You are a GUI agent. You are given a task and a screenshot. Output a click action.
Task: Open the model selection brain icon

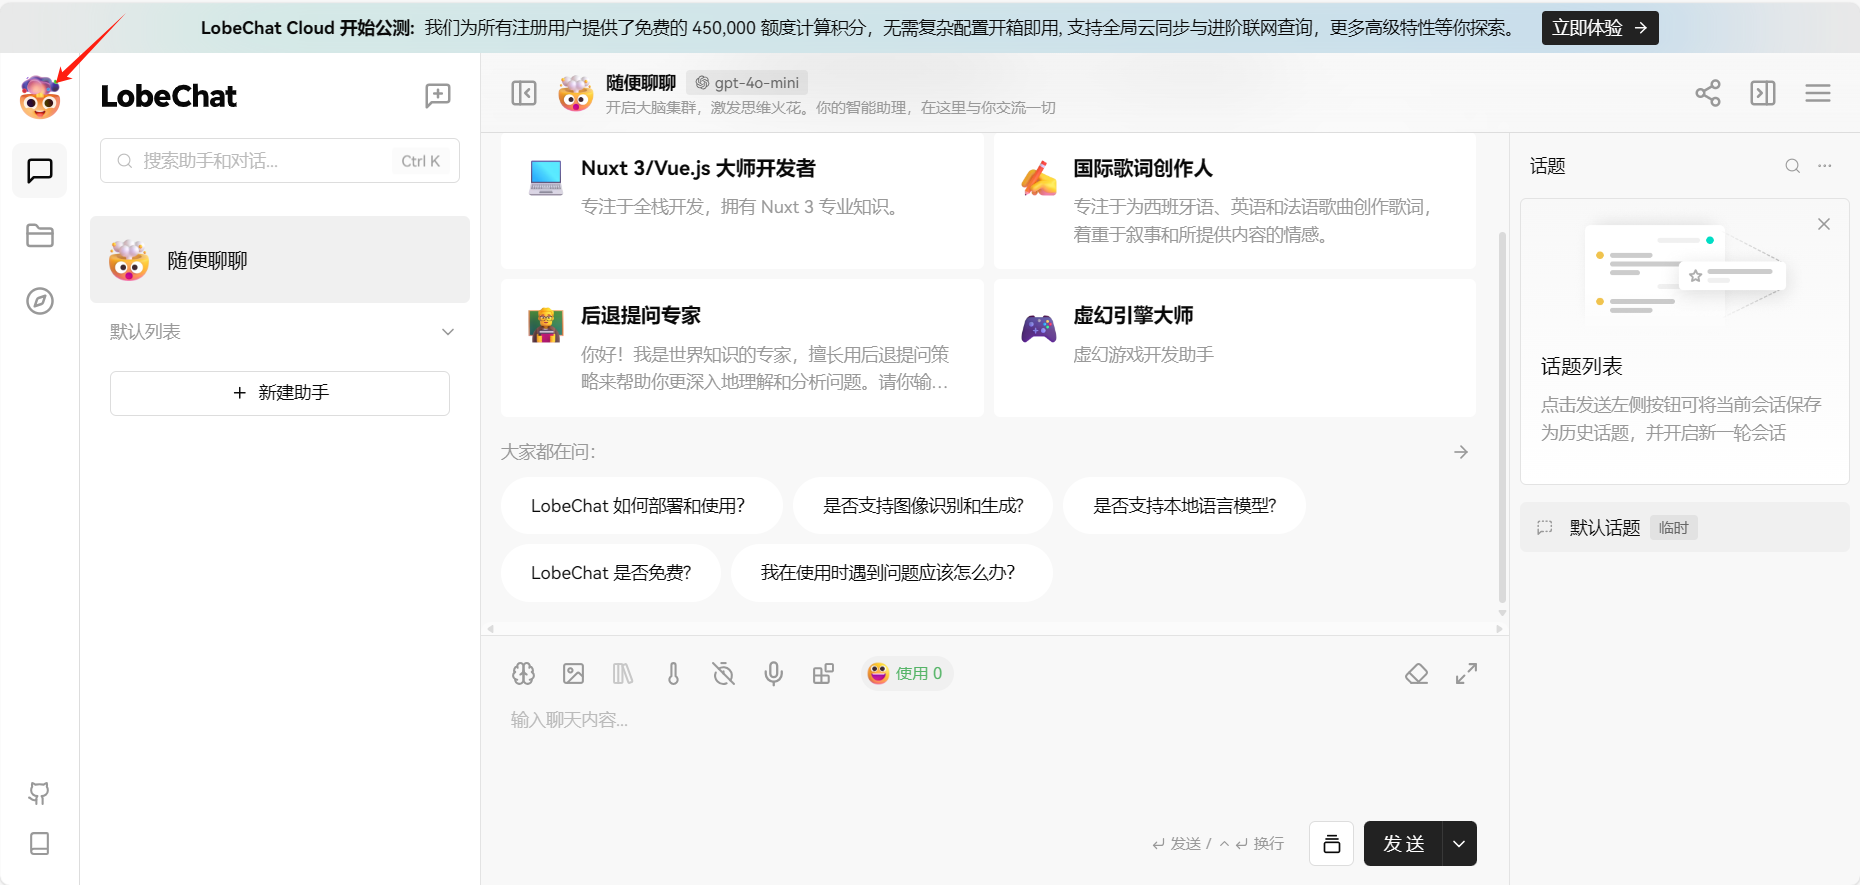click(524, 674)
